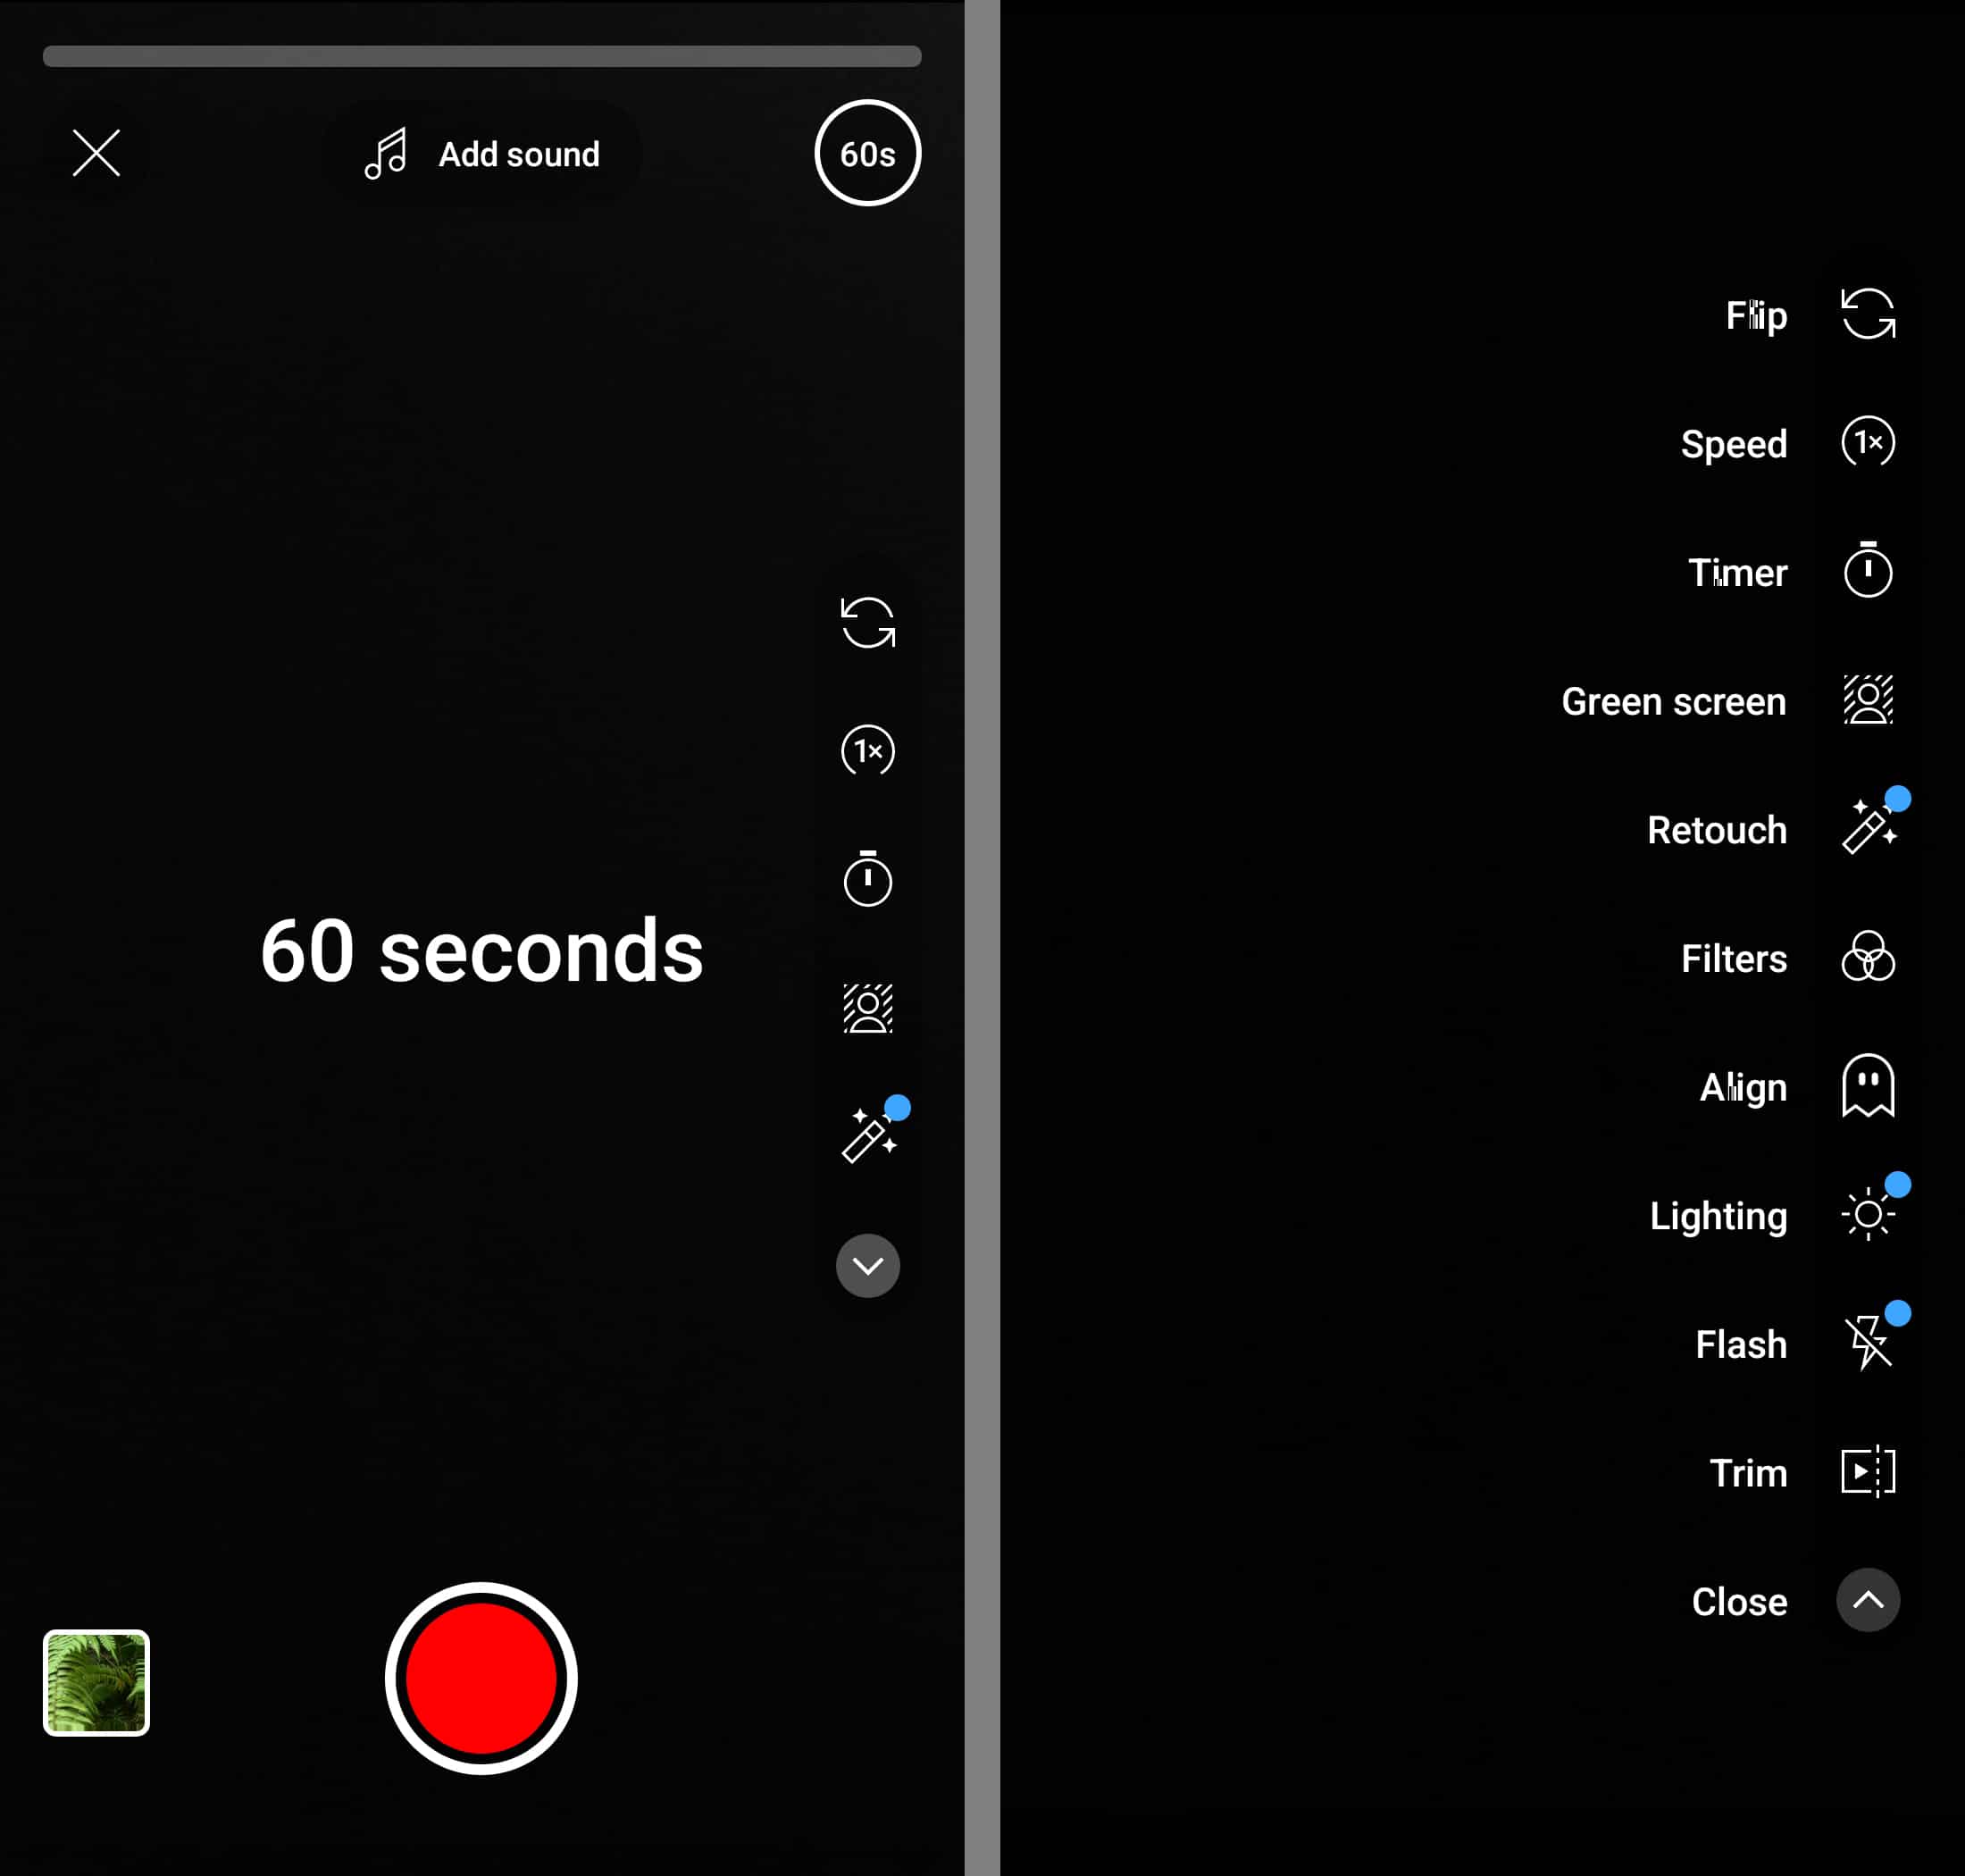Tap Add sound menu item

point(482,155)
